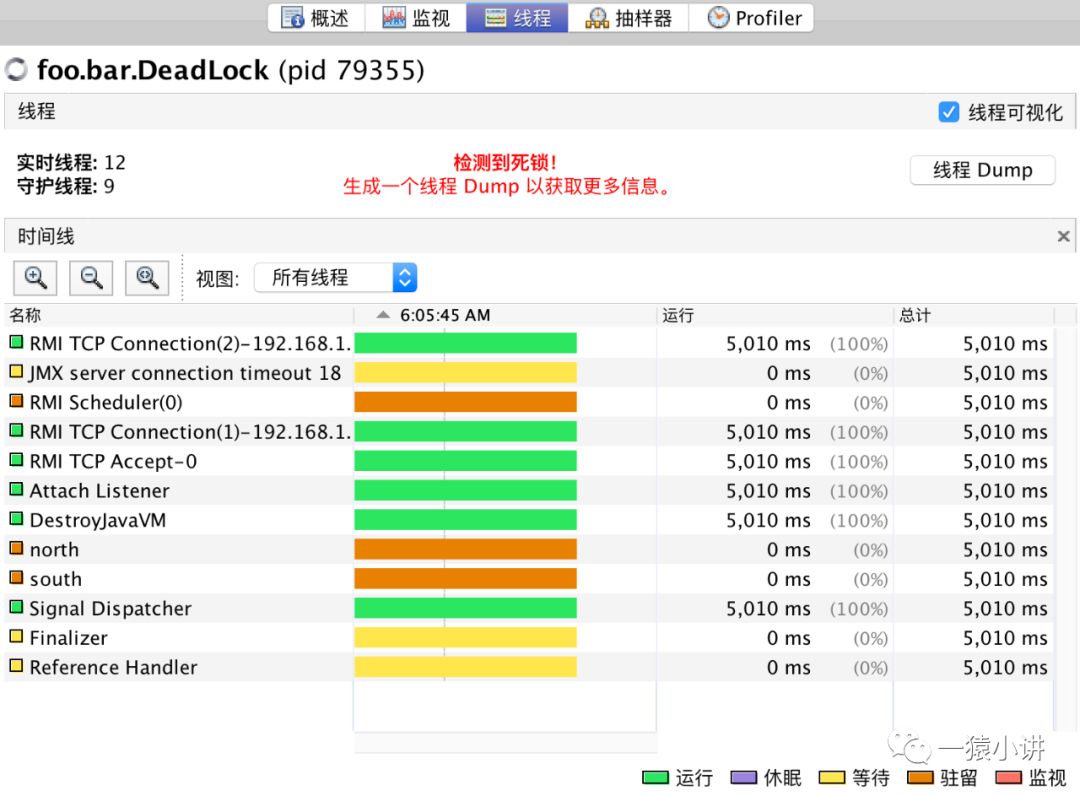The height and width of the screenshot is (796, 1080).
Task: Click the zoom in magnifier icon
Action: (35, 278)
